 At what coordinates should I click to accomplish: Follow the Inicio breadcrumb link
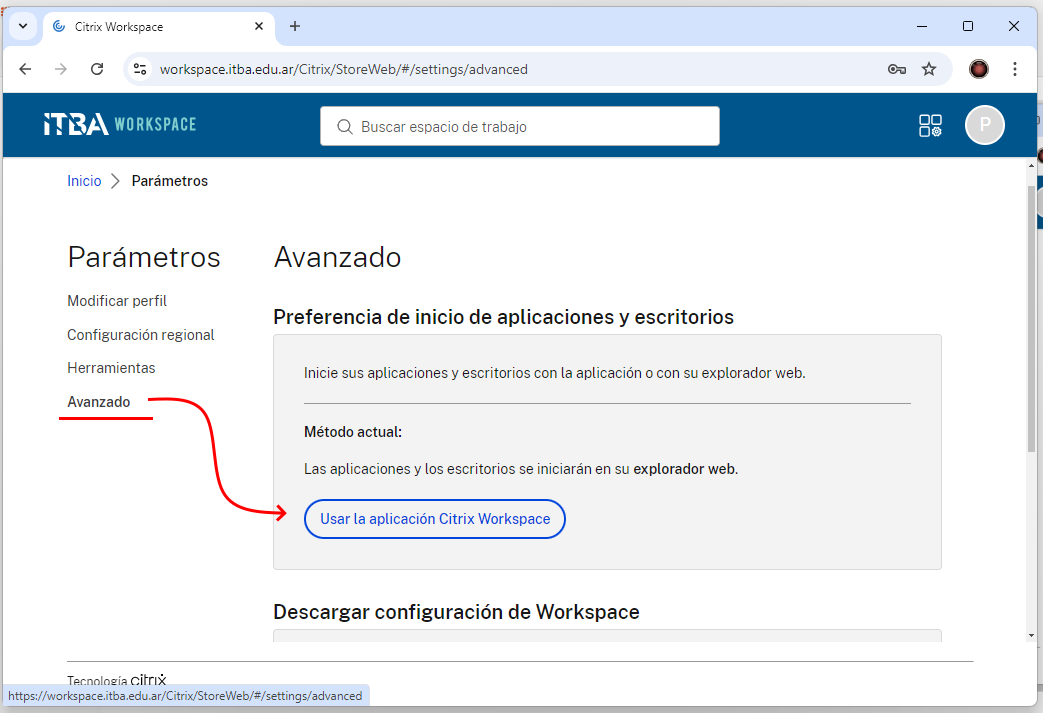(x=84, y=181)
